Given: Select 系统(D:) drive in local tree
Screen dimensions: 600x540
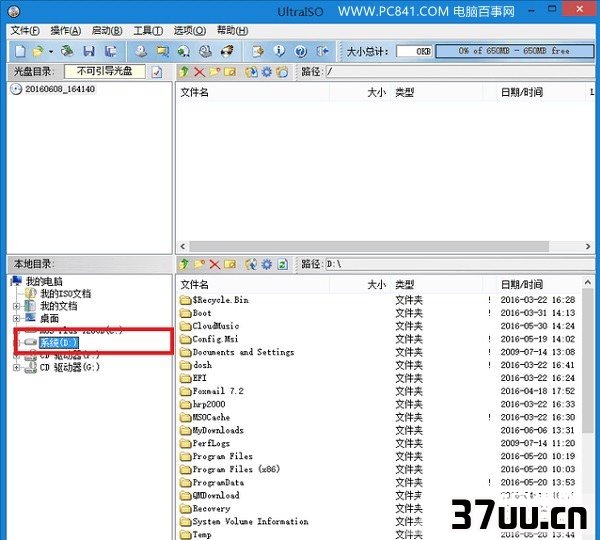Looking at the screenshot, I should (59, 343).
